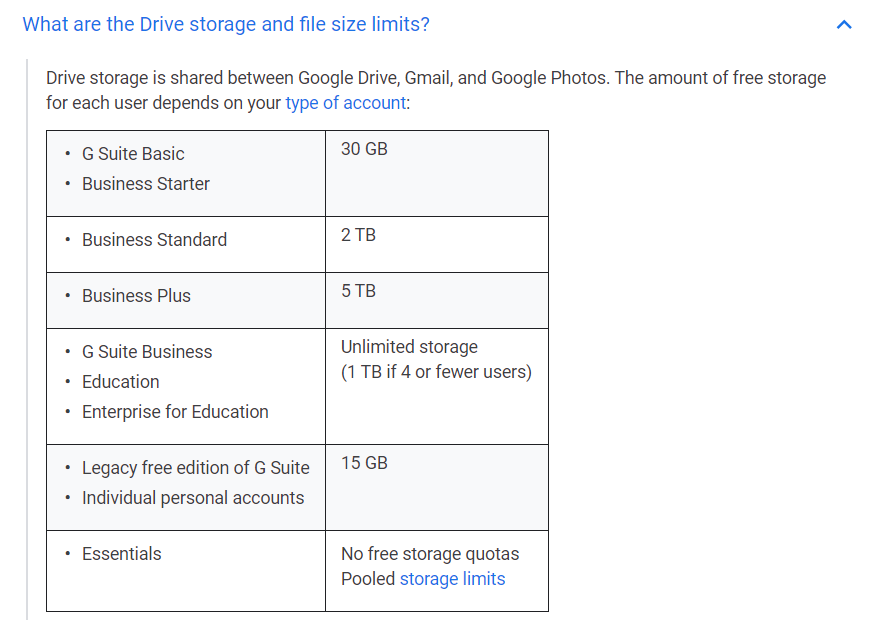Open the 'storage limits' link
This screenshot has width=883, height=620.
(x=452, y=579)
